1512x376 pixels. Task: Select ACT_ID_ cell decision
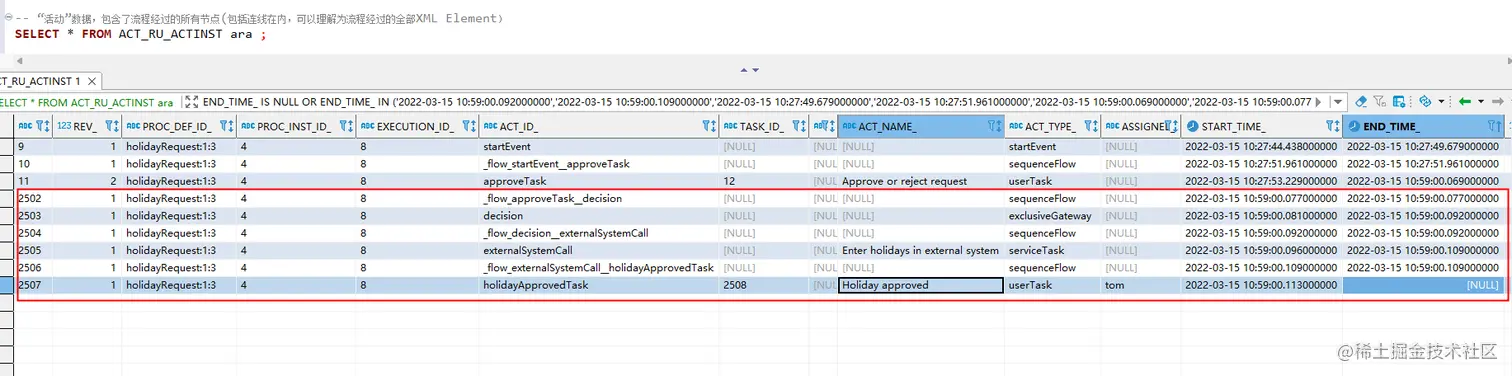click(x=598, y=215)
